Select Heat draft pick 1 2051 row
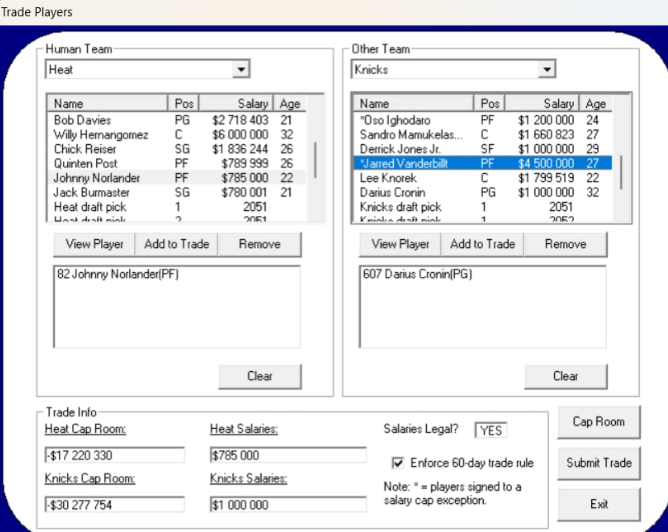The height and width of the screenshot is (532, 668). 177,207
